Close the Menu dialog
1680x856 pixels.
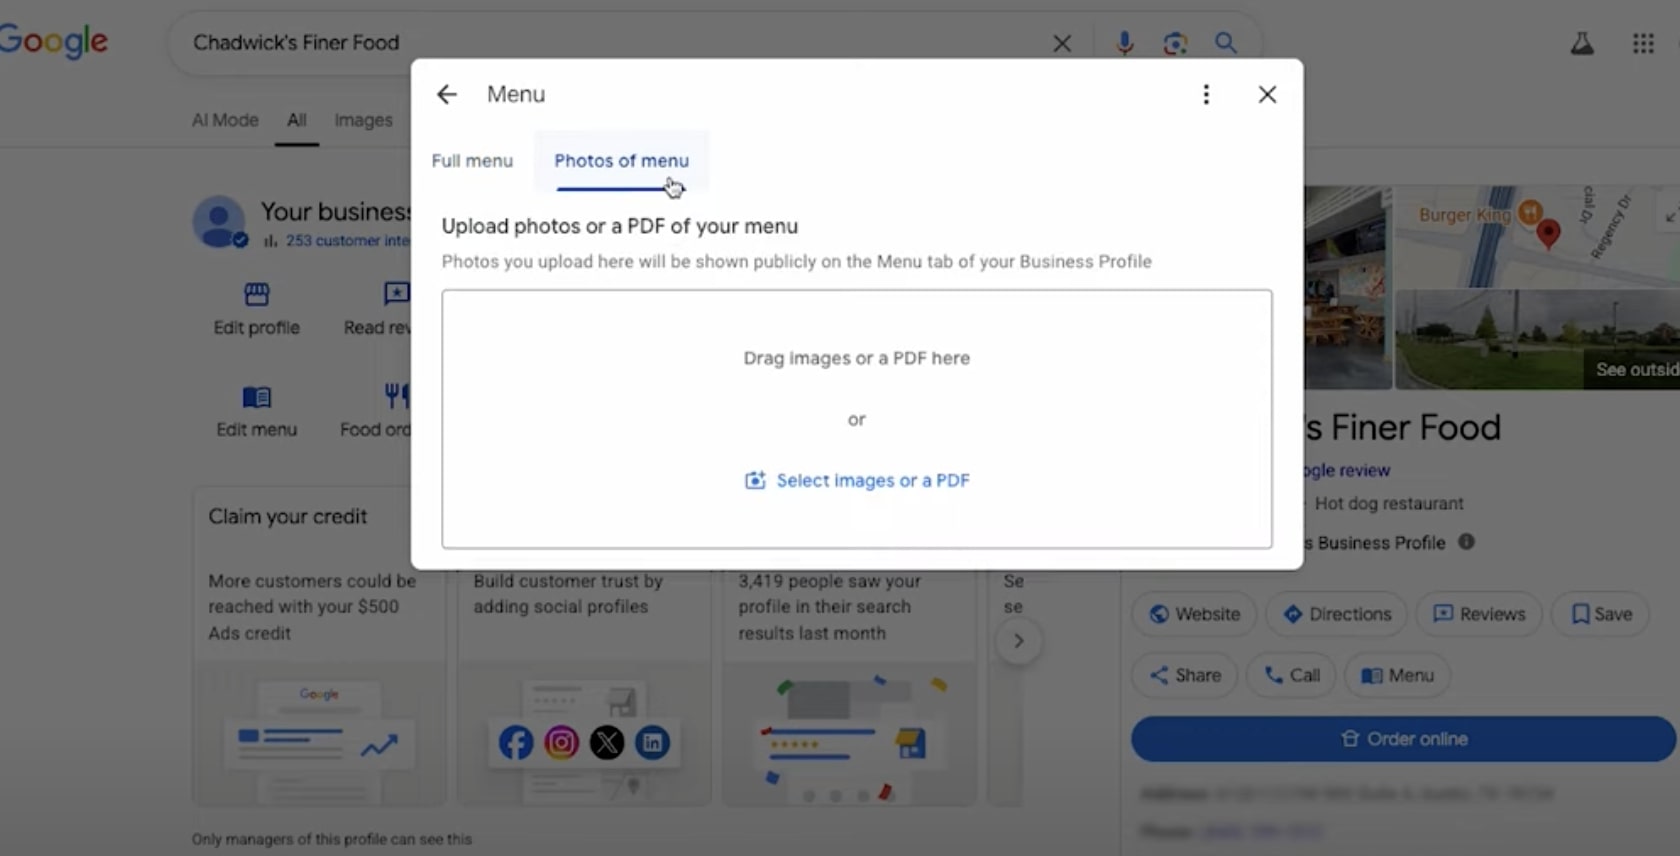click(1267, 94)
